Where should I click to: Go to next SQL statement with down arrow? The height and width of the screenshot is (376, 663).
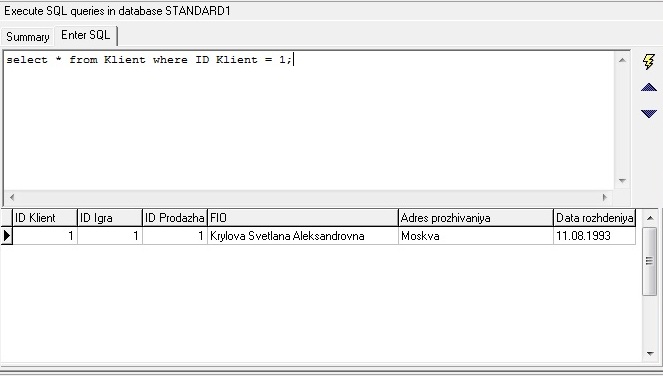coord(649,113)
